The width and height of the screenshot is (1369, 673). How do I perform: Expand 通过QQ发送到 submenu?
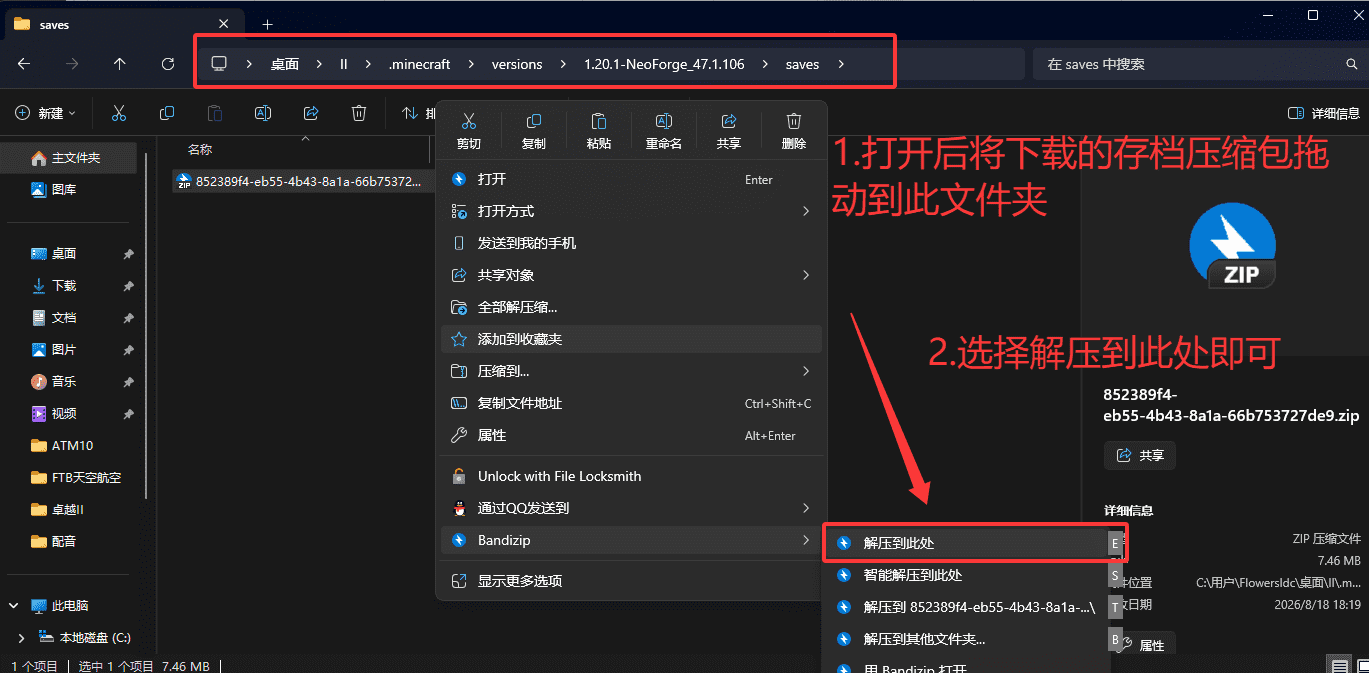[x=806, y=508]
